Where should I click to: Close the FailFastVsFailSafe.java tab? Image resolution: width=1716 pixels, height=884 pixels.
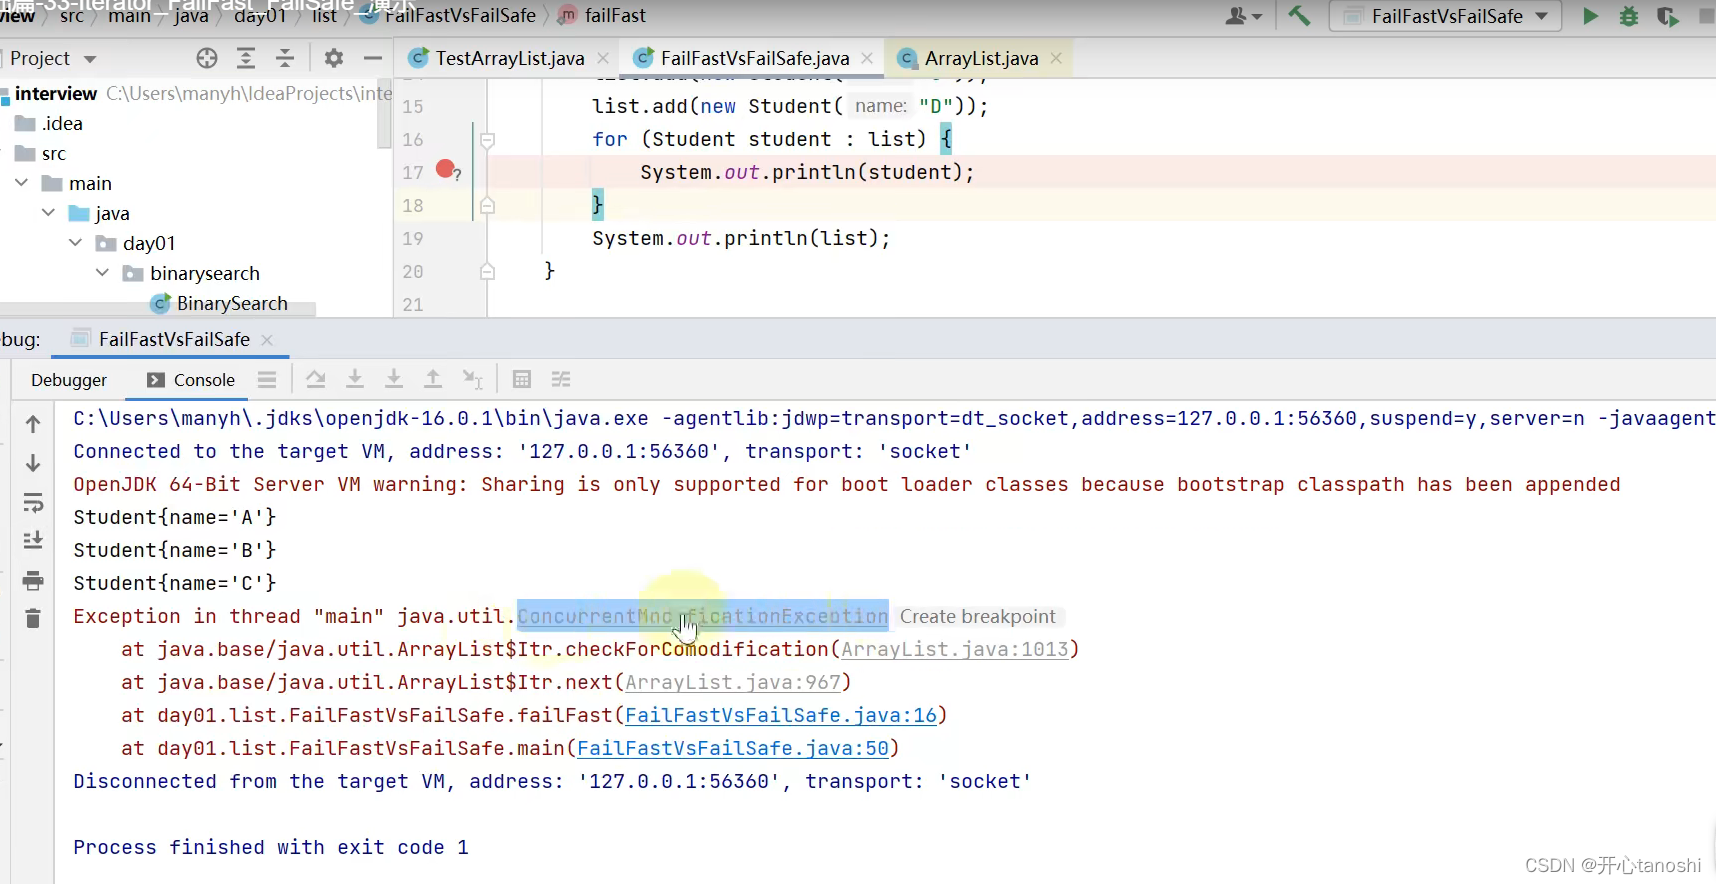click(x=867, y=58)
